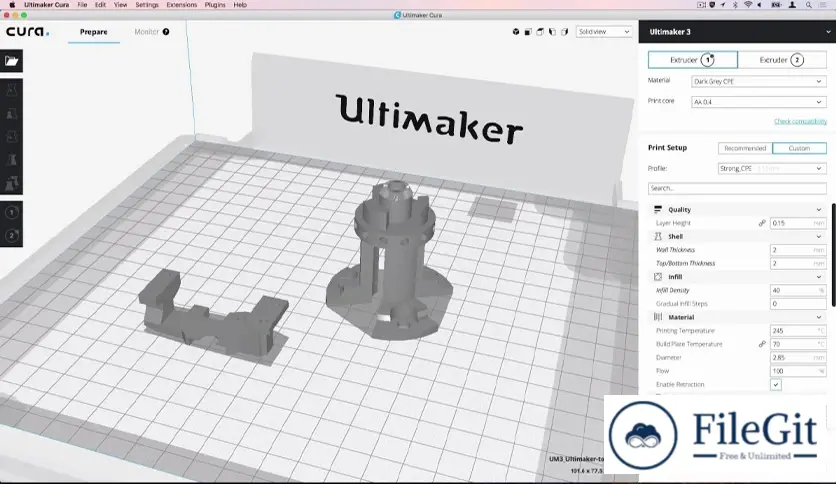Open the Print core AA 0.4 dropdown
Viewport: 836px width, 484px height.
pos(759,102)
